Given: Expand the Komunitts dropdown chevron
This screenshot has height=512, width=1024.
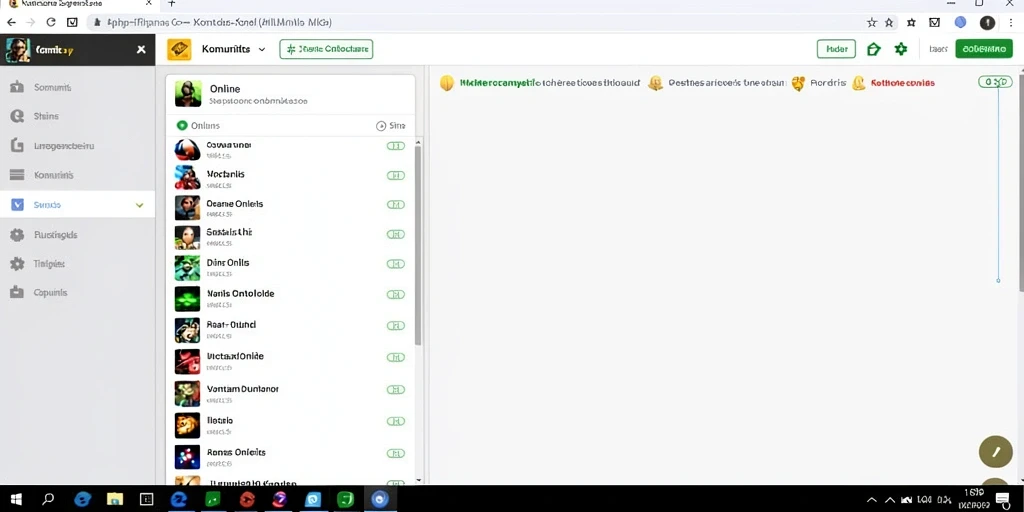Looking at the screenshot, I should pyautogui.click(x=262, y=50).
